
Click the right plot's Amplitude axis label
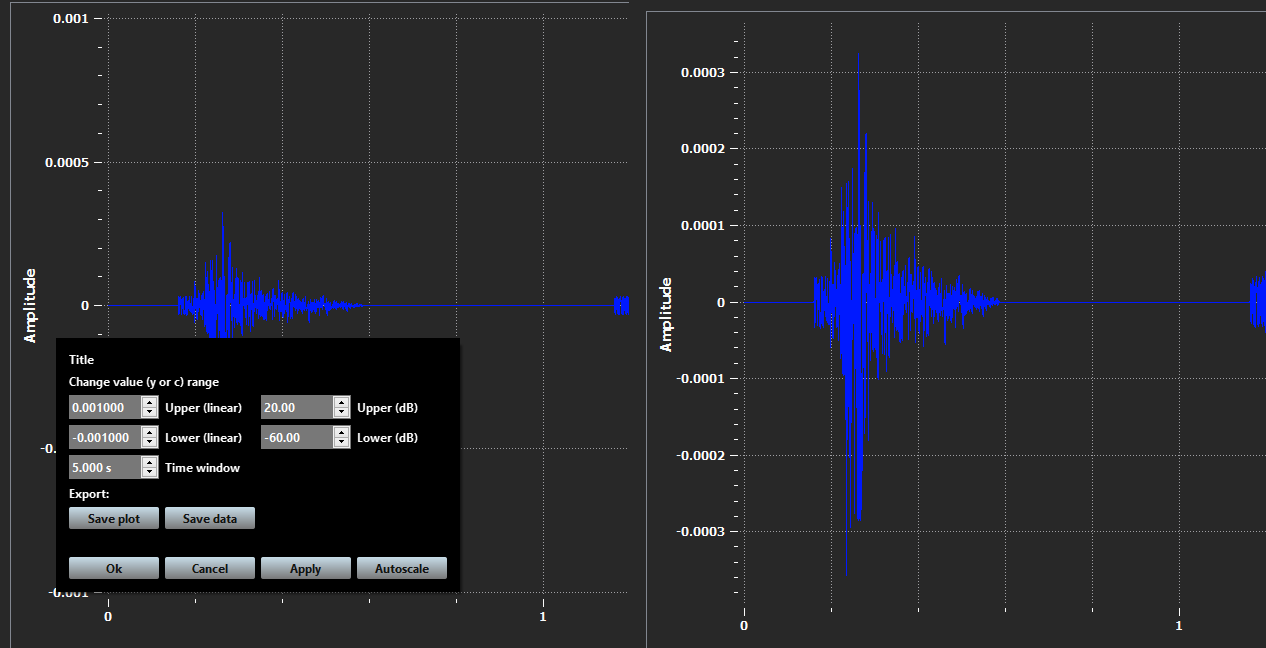[667, 315]
